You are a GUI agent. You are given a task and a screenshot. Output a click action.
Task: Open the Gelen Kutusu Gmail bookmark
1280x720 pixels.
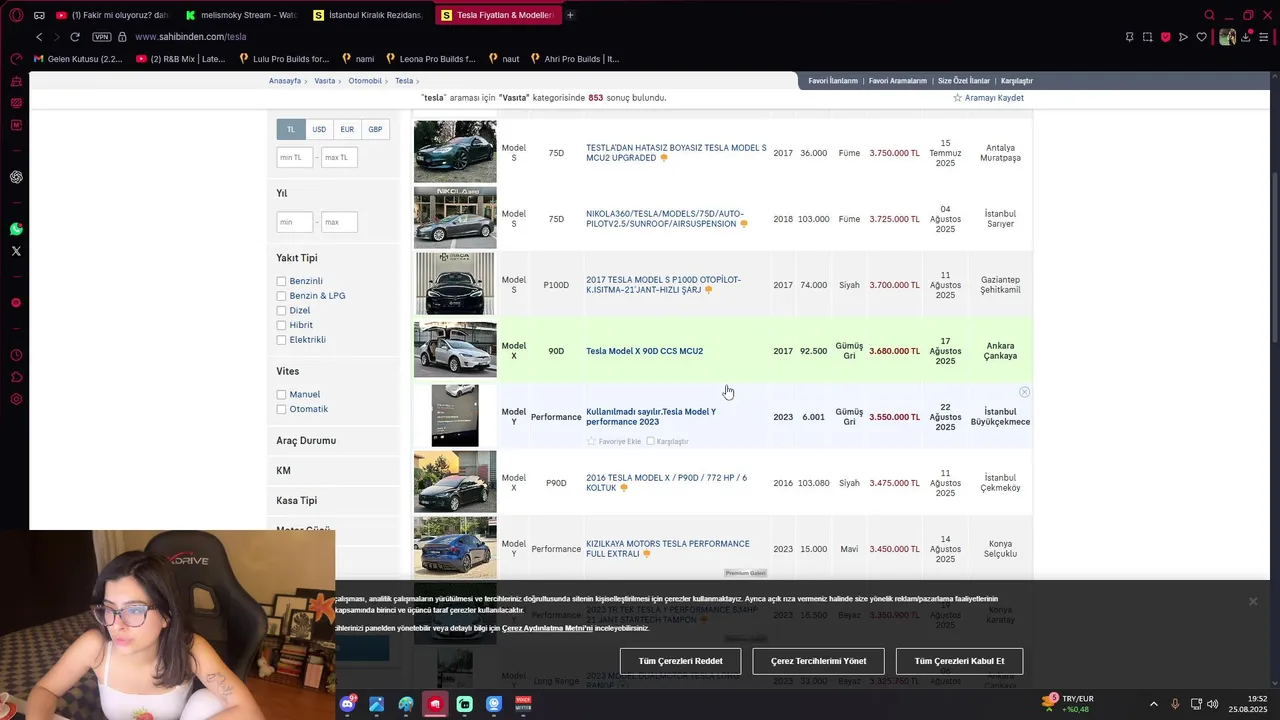click(78, 59)
